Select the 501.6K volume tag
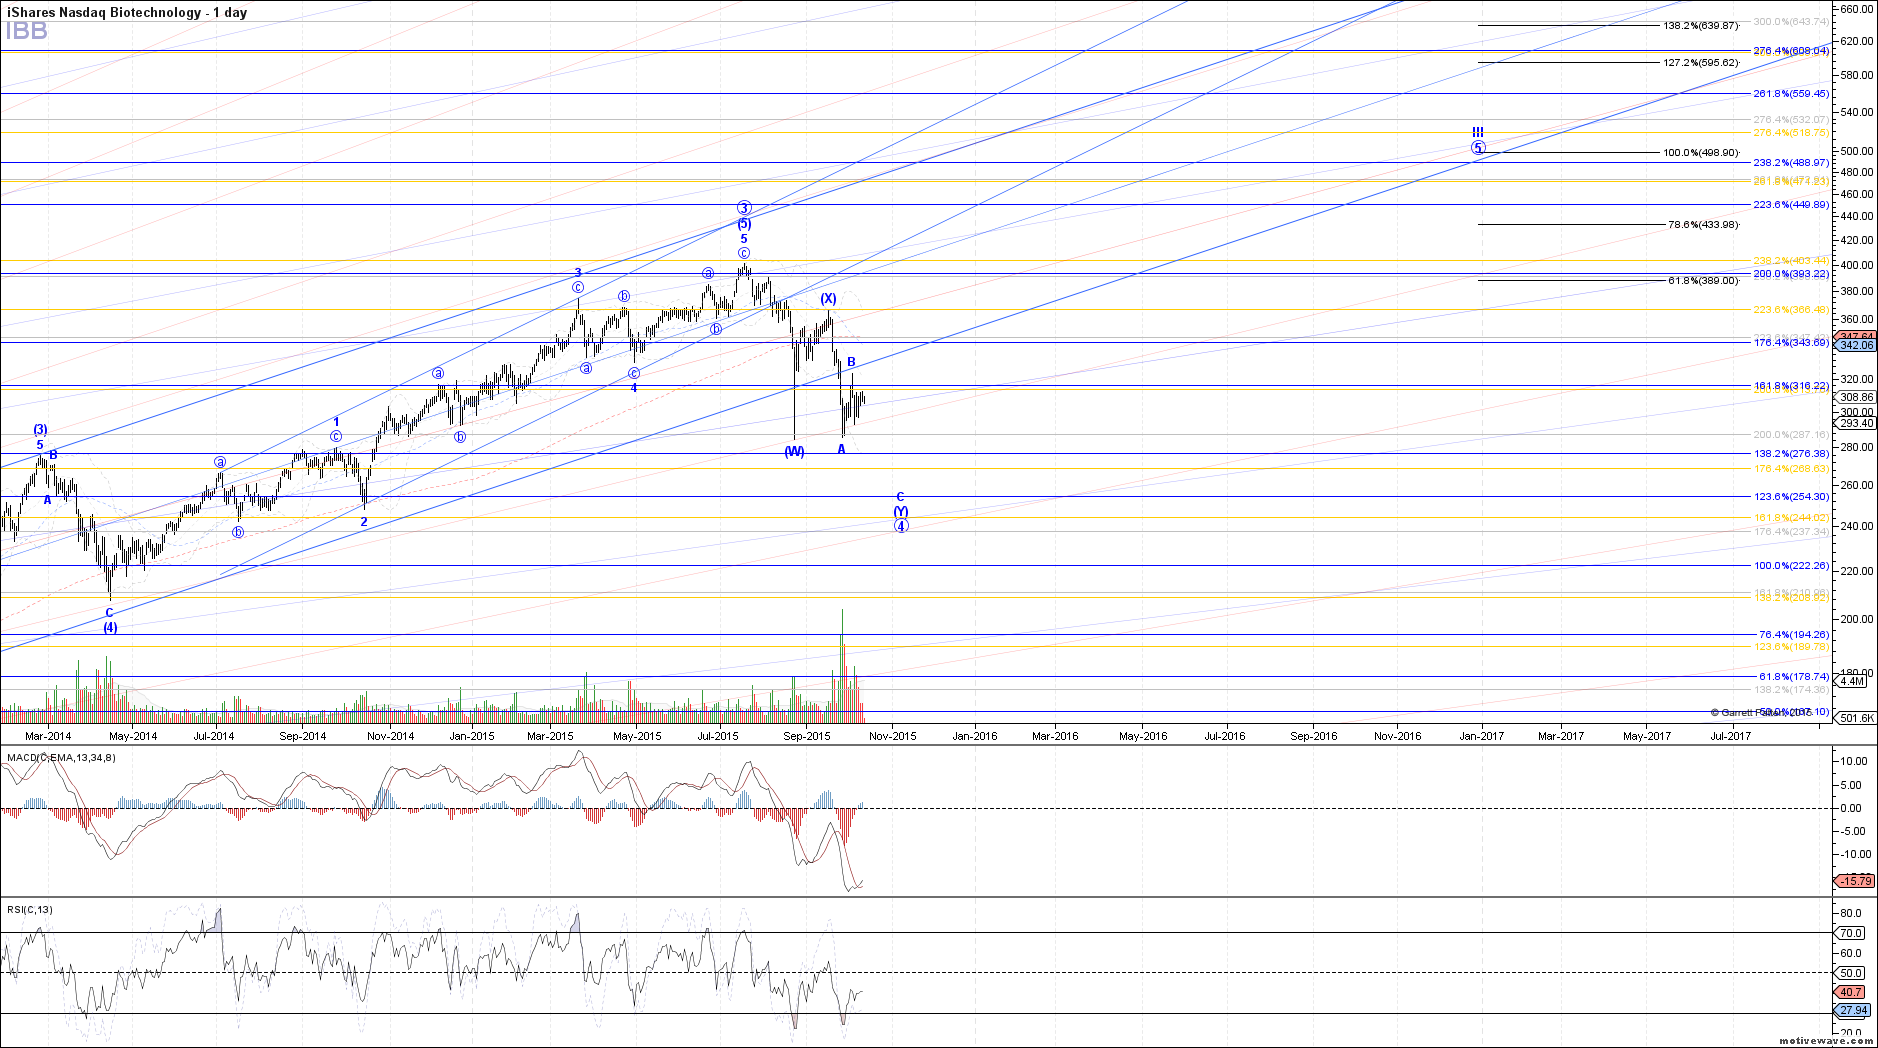The image size is (1878, 1048). click(x=1856, y=718)
